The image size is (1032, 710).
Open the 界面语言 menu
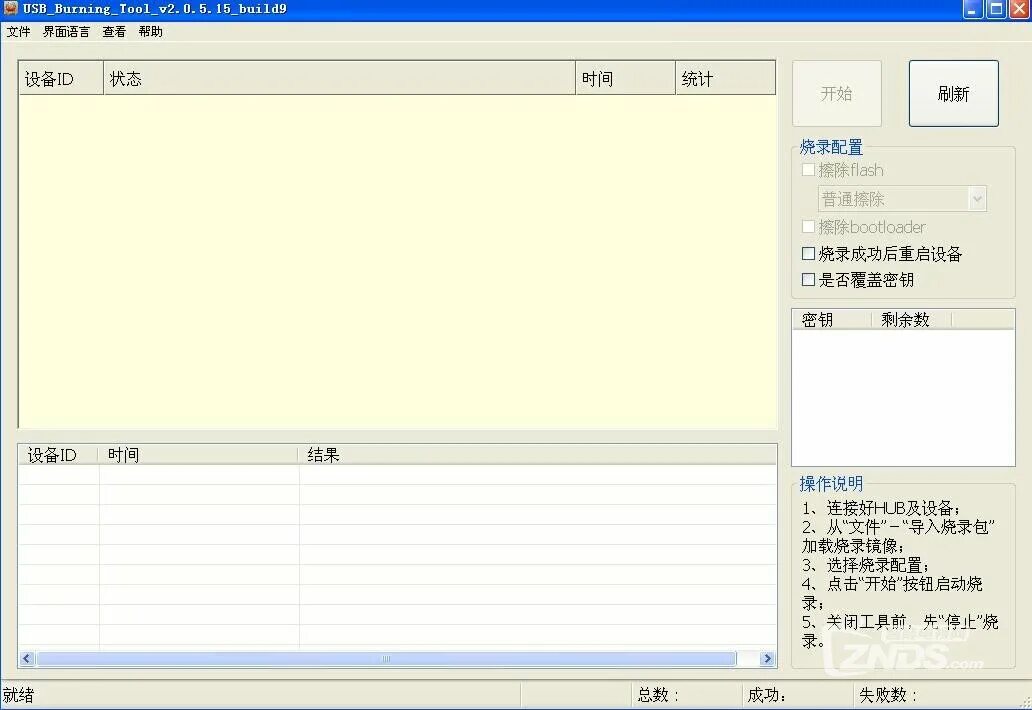pyautogui.click(x=66, y=32)
